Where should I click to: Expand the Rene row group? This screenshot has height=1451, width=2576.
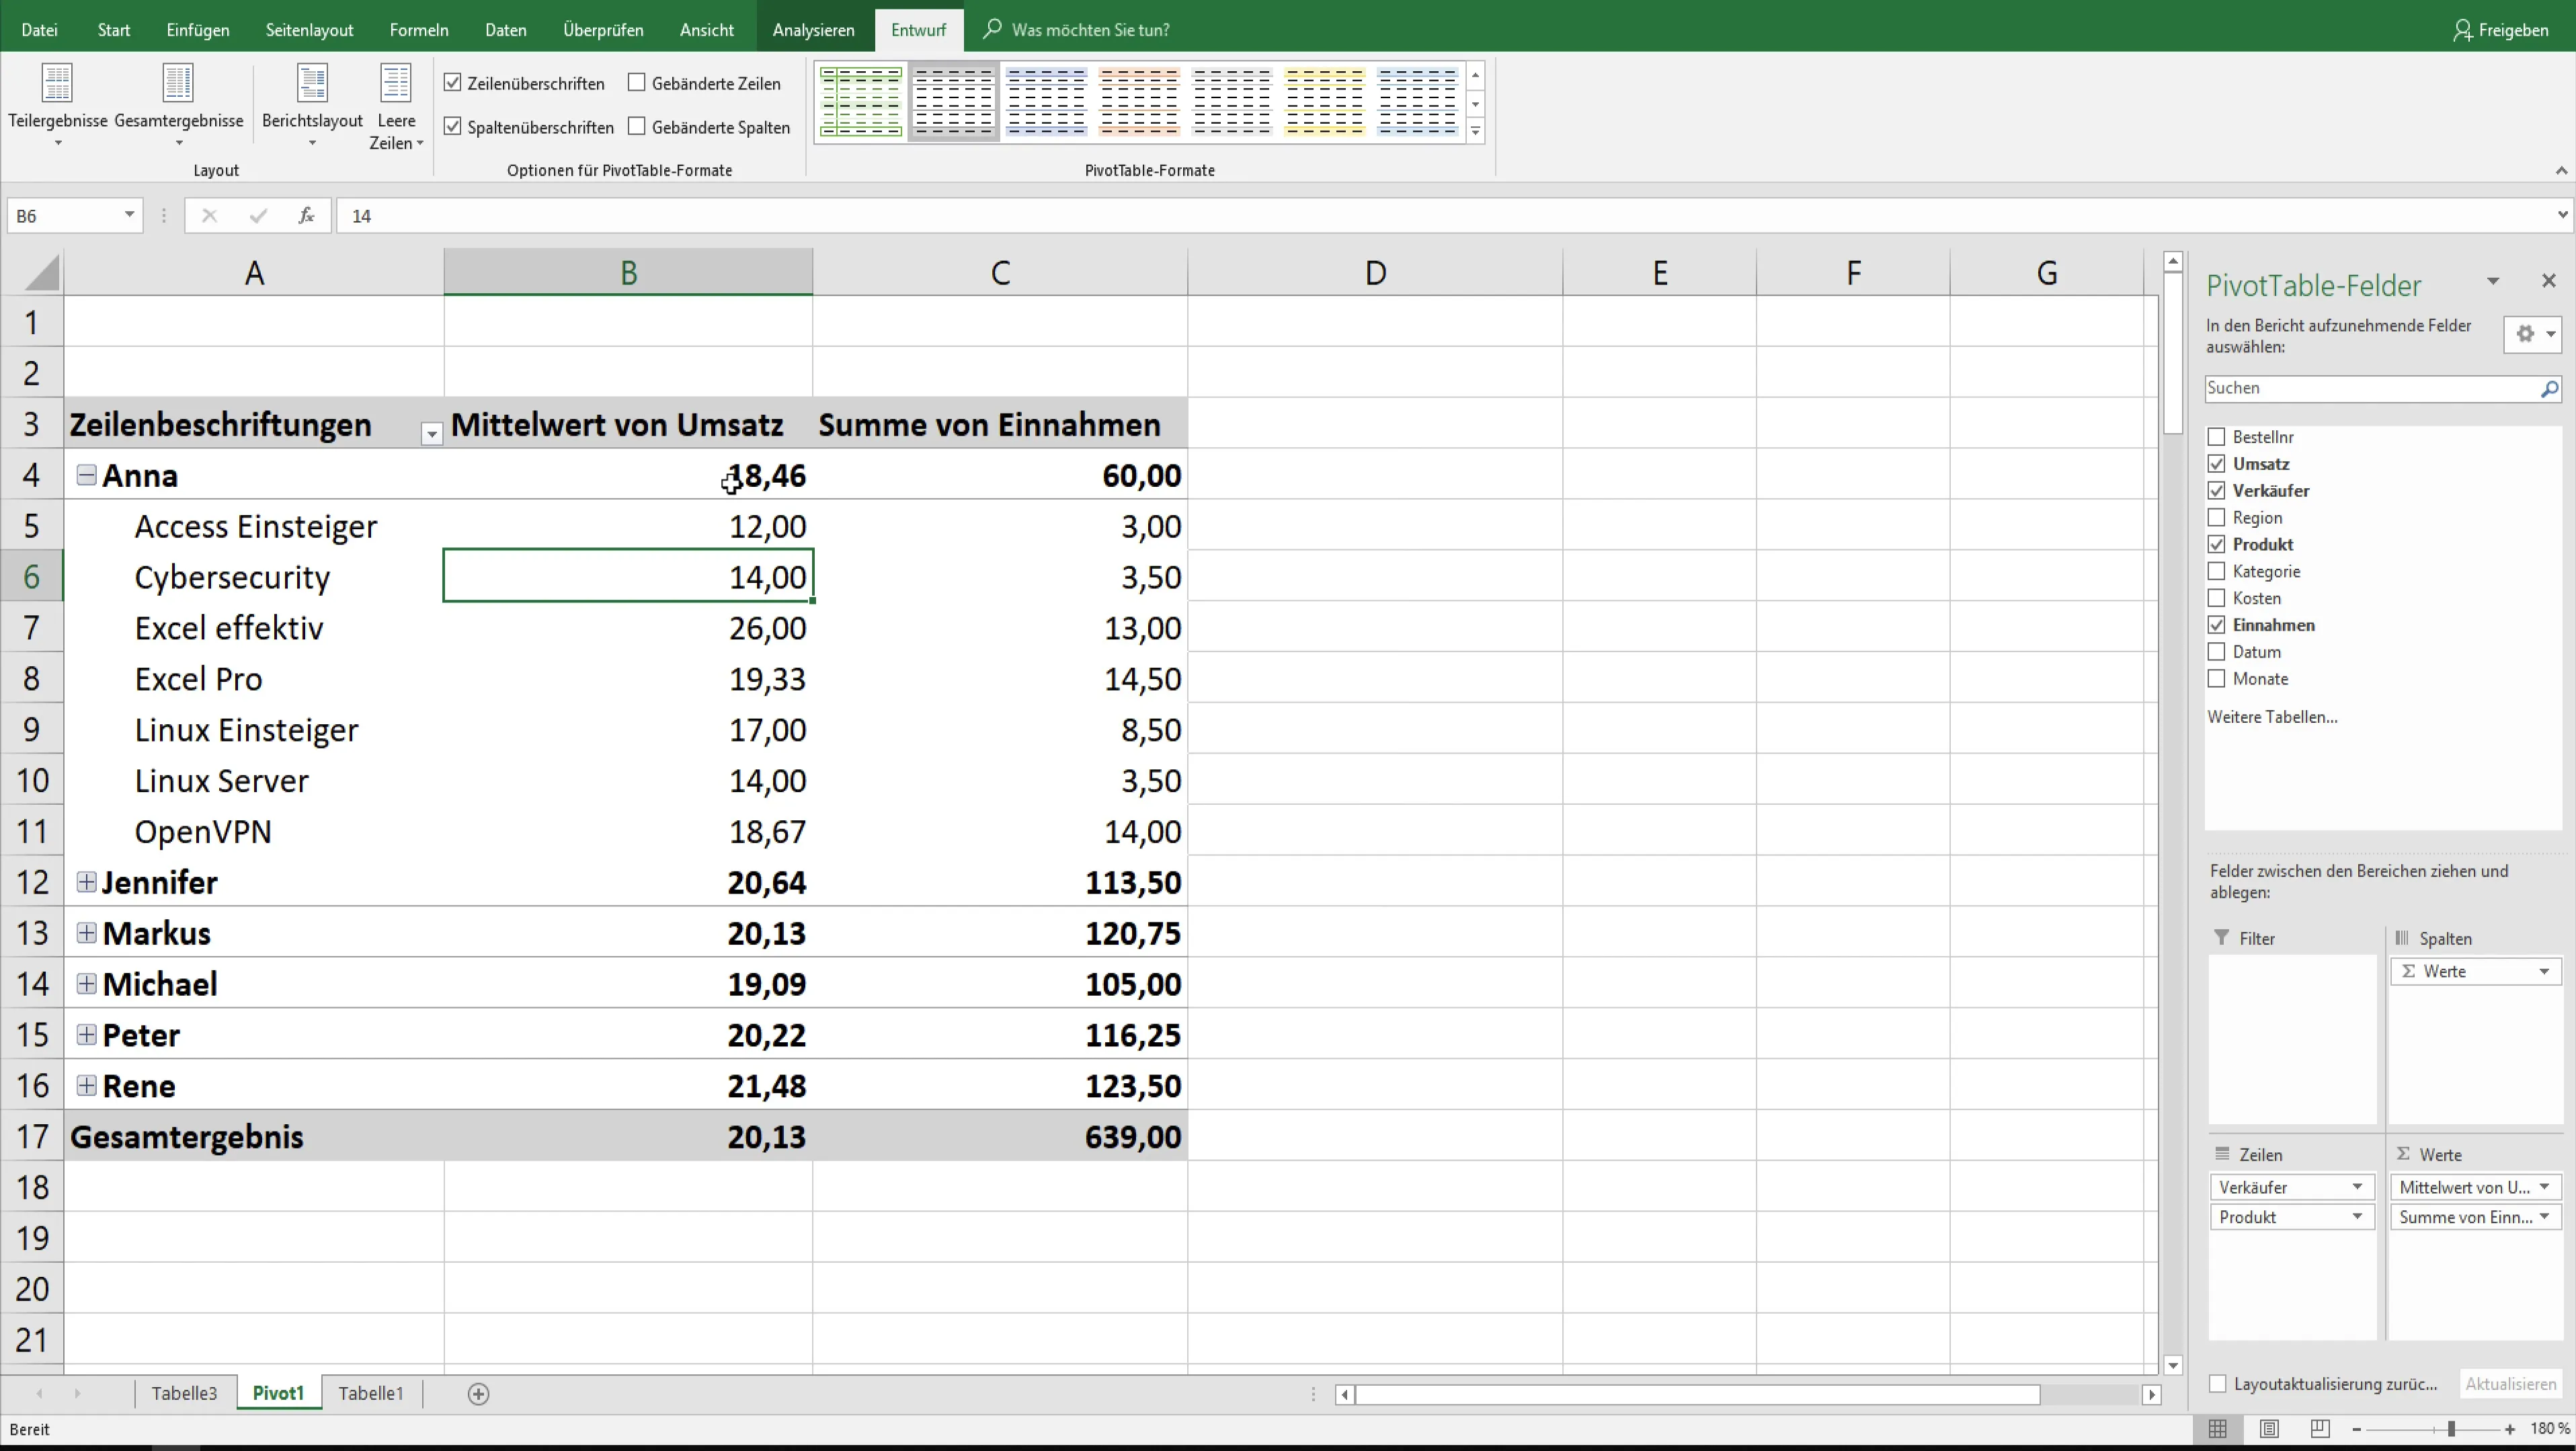click(87, 1085)
